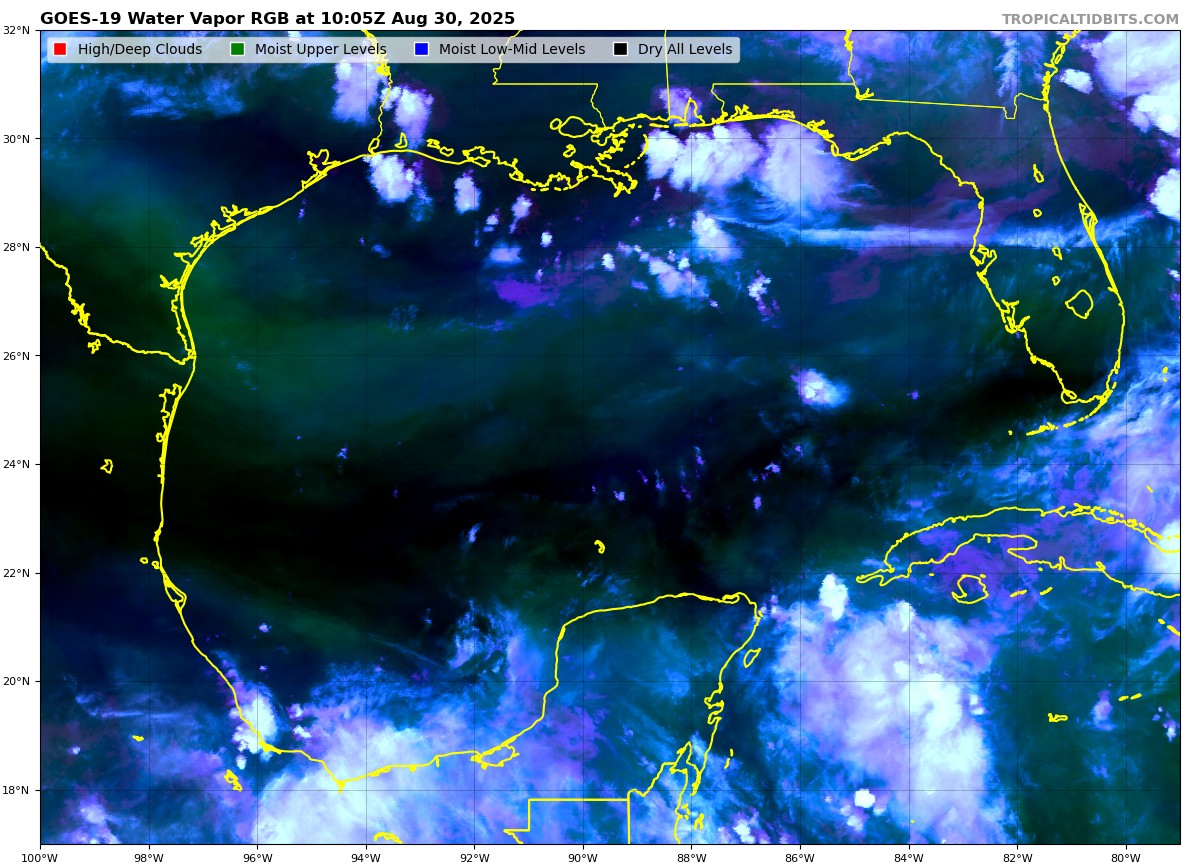1200x867 pixels.
Task: Click the TROPICALTIDBITS.COM text
Action: [1090, 19]
